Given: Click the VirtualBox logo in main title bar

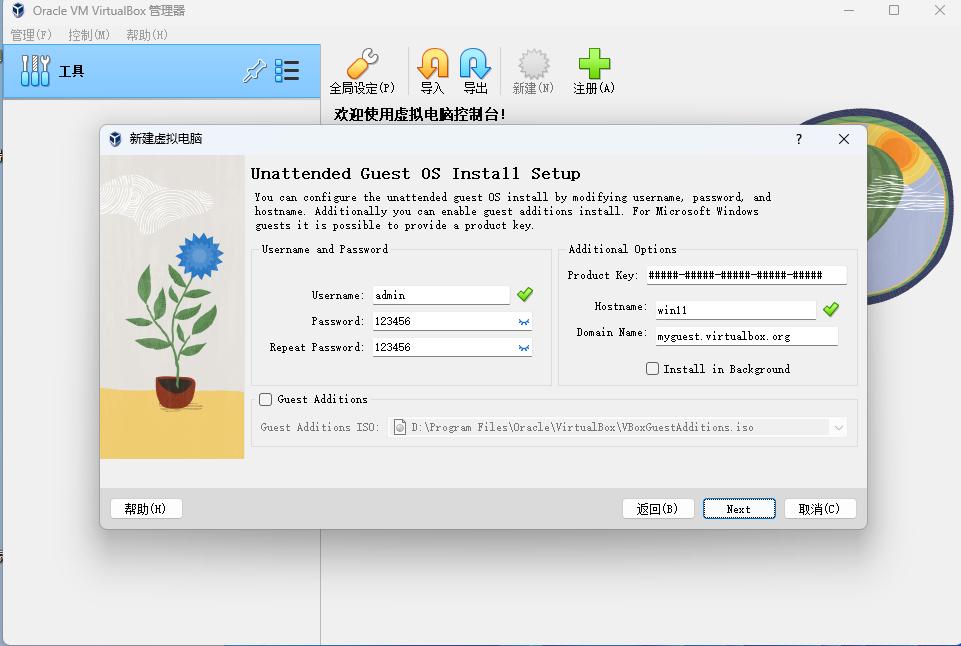Looking at the screenshot, I should (x=18, y=10).
